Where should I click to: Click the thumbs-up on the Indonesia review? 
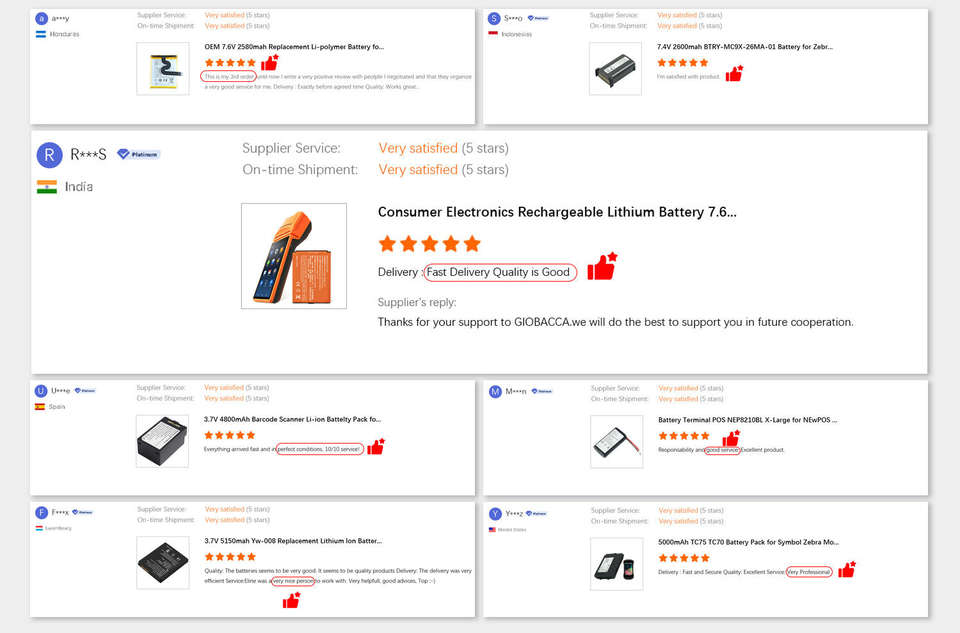click(734, 73)
